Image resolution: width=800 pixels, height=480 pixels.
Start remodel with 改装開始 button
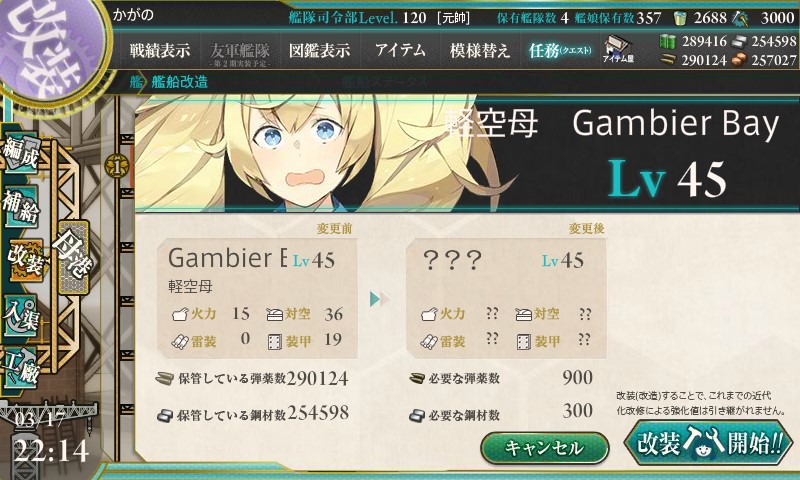[708, 443]
